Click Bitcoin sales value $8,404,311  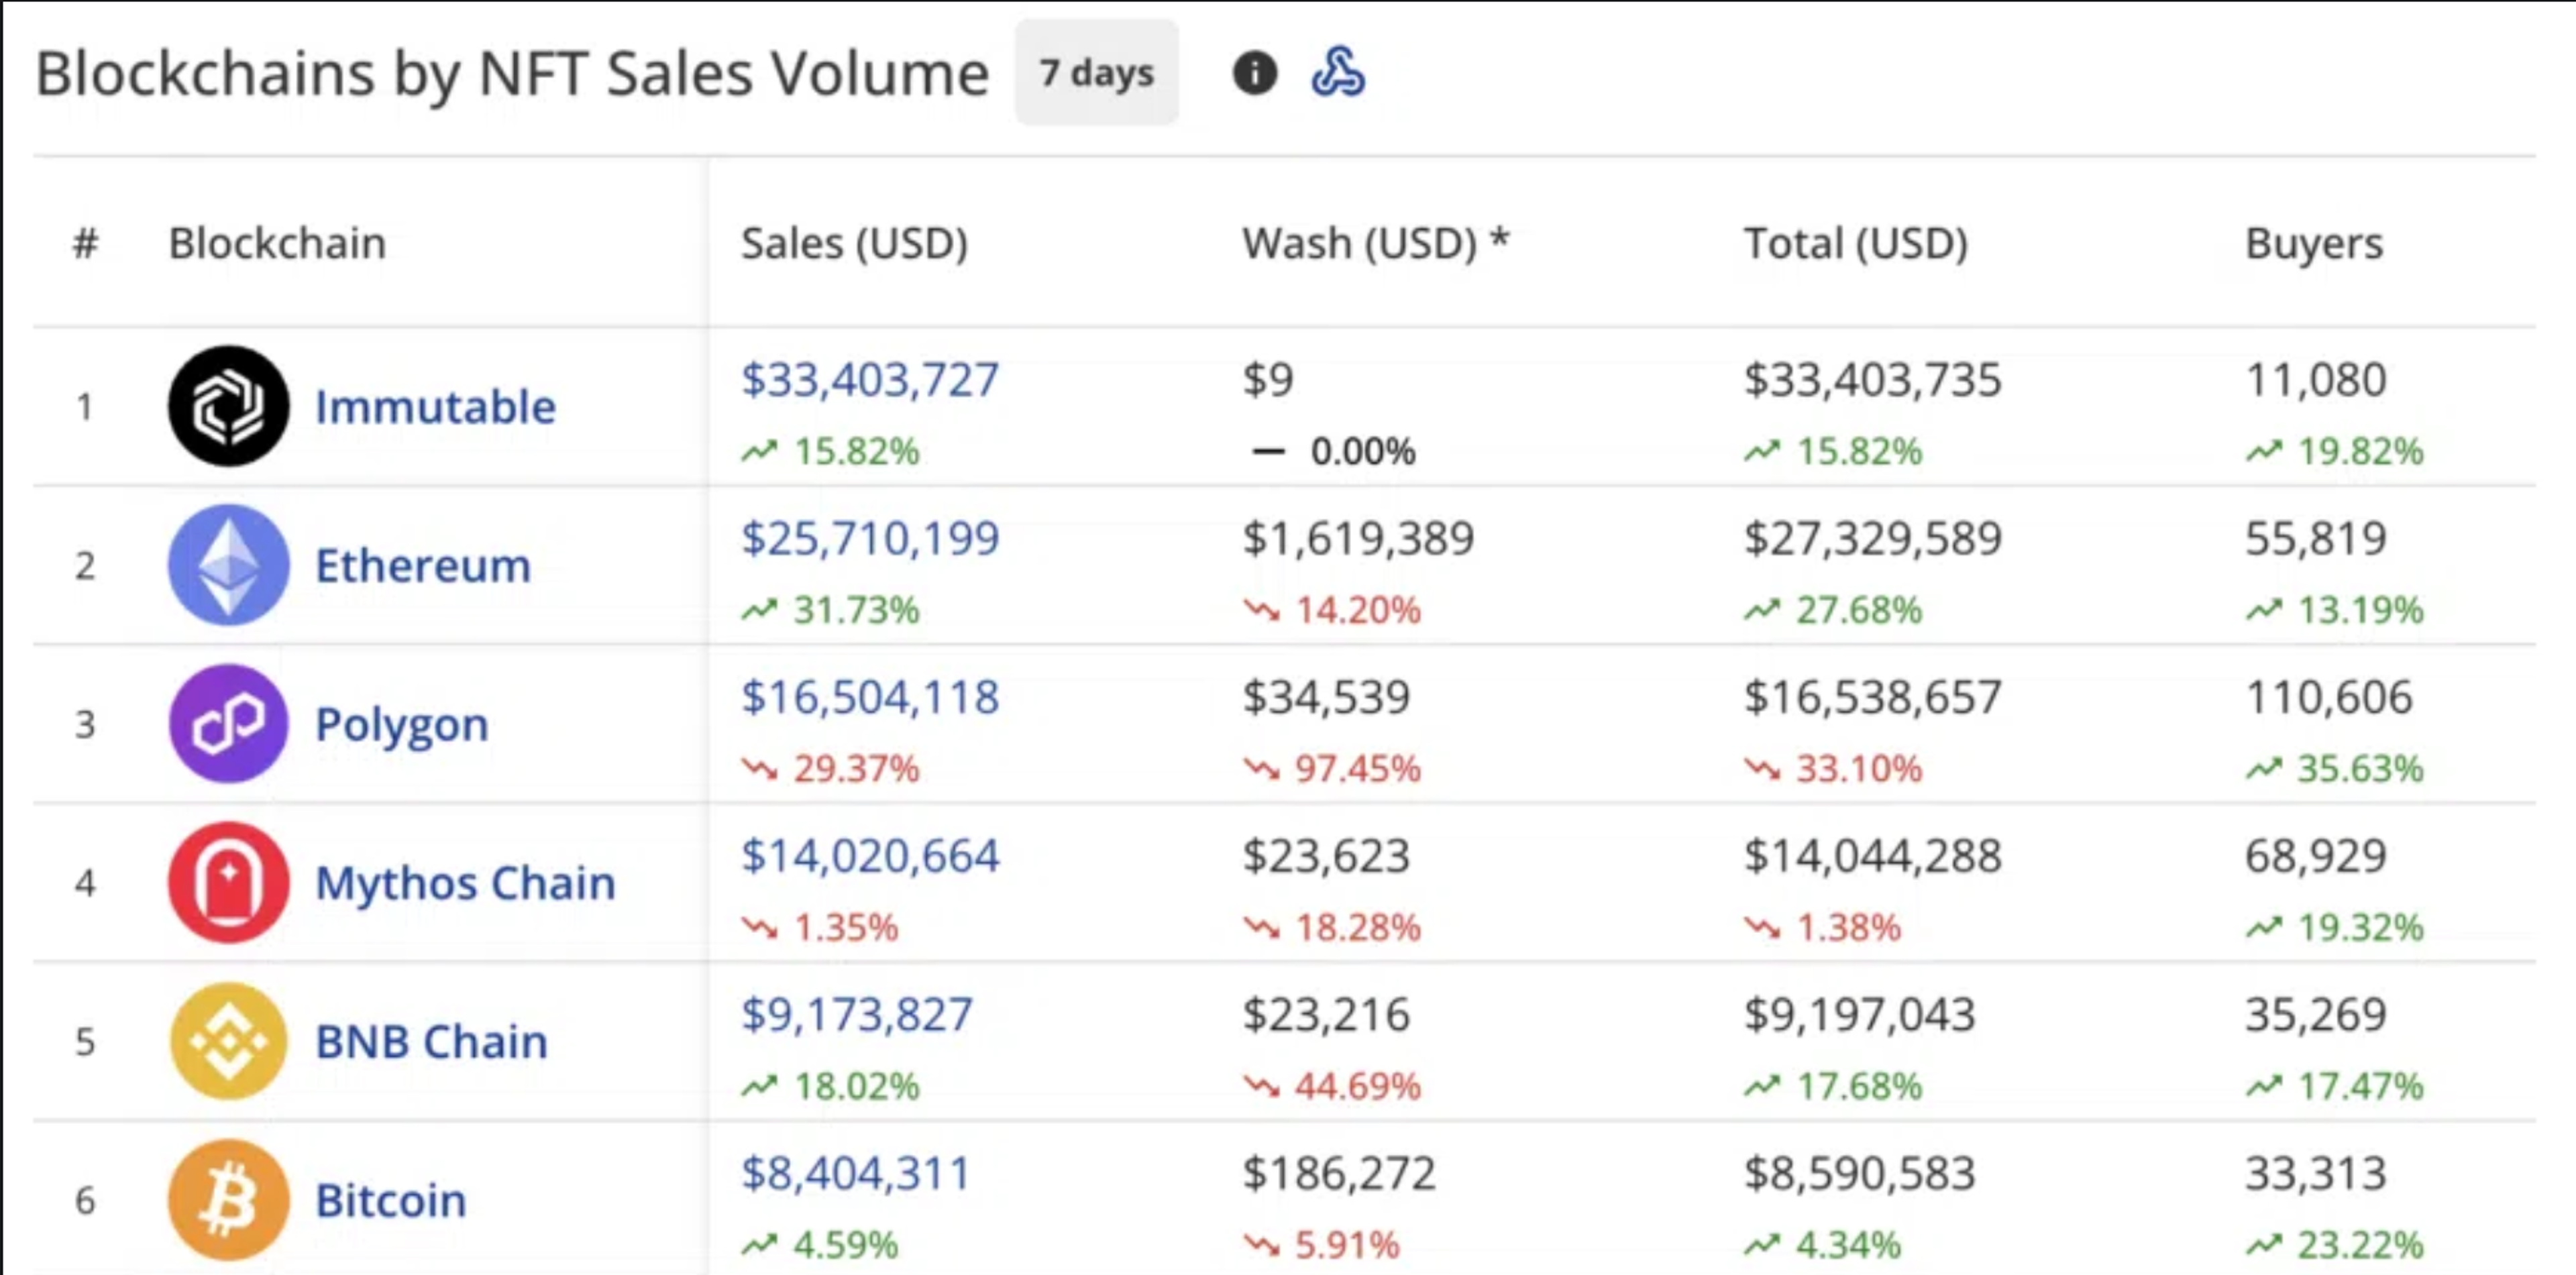click(855, 1173)
